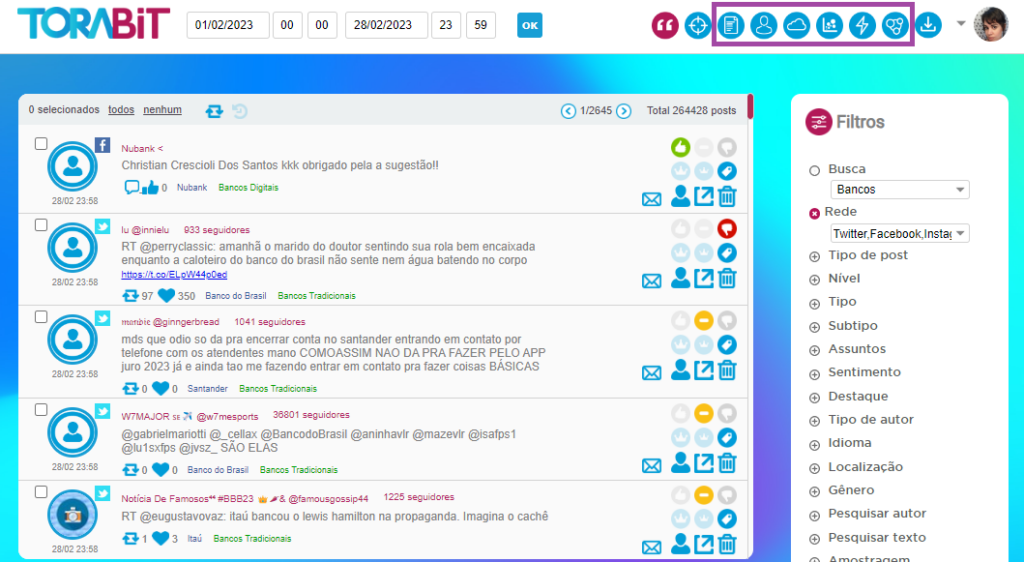Click the start date field 01/02/2023
1024x562 pixels.
pos(228,25)
